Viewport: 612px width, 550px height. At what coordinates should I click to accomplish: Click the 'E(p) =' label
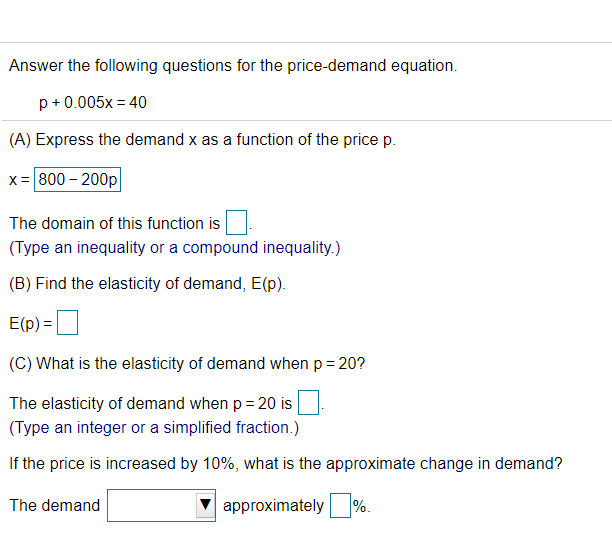point(31,323)
